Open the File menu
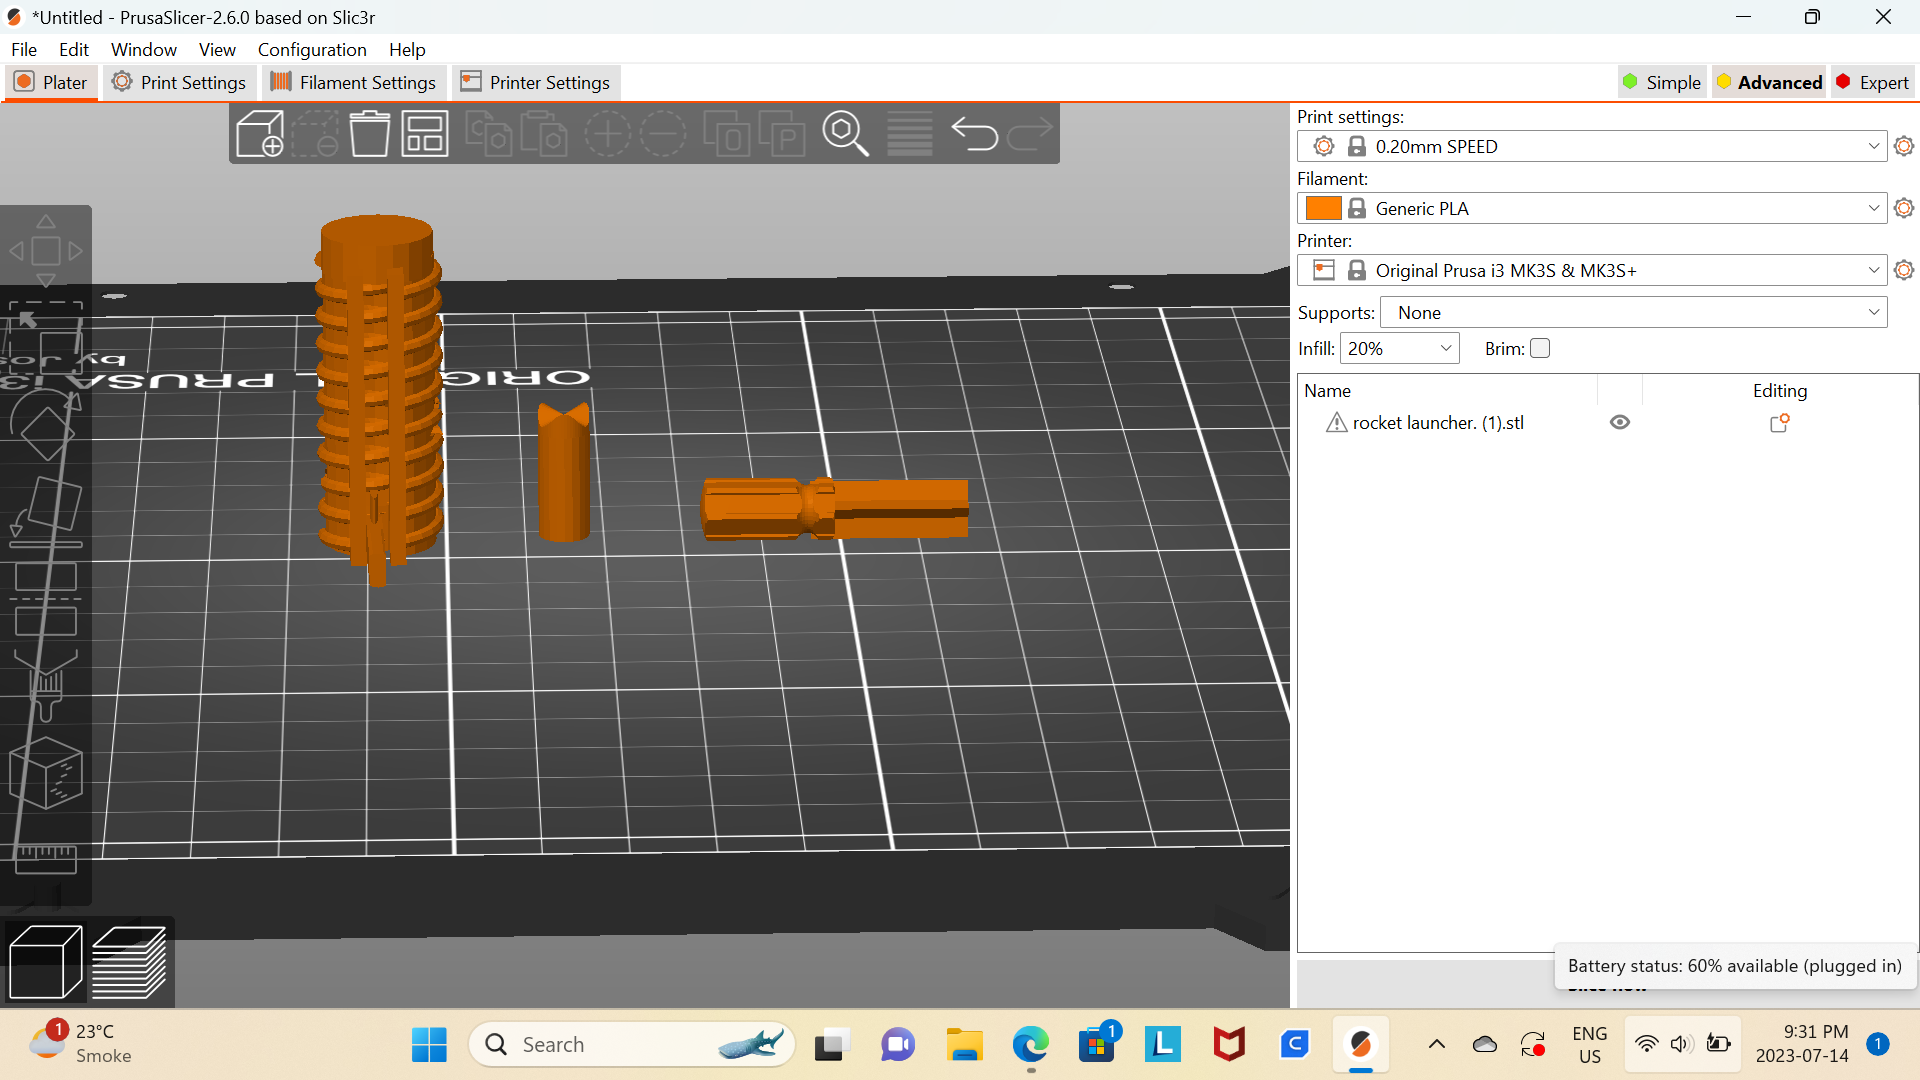This screenshot has width=1920, height=1080. click(x=24, y=49)
